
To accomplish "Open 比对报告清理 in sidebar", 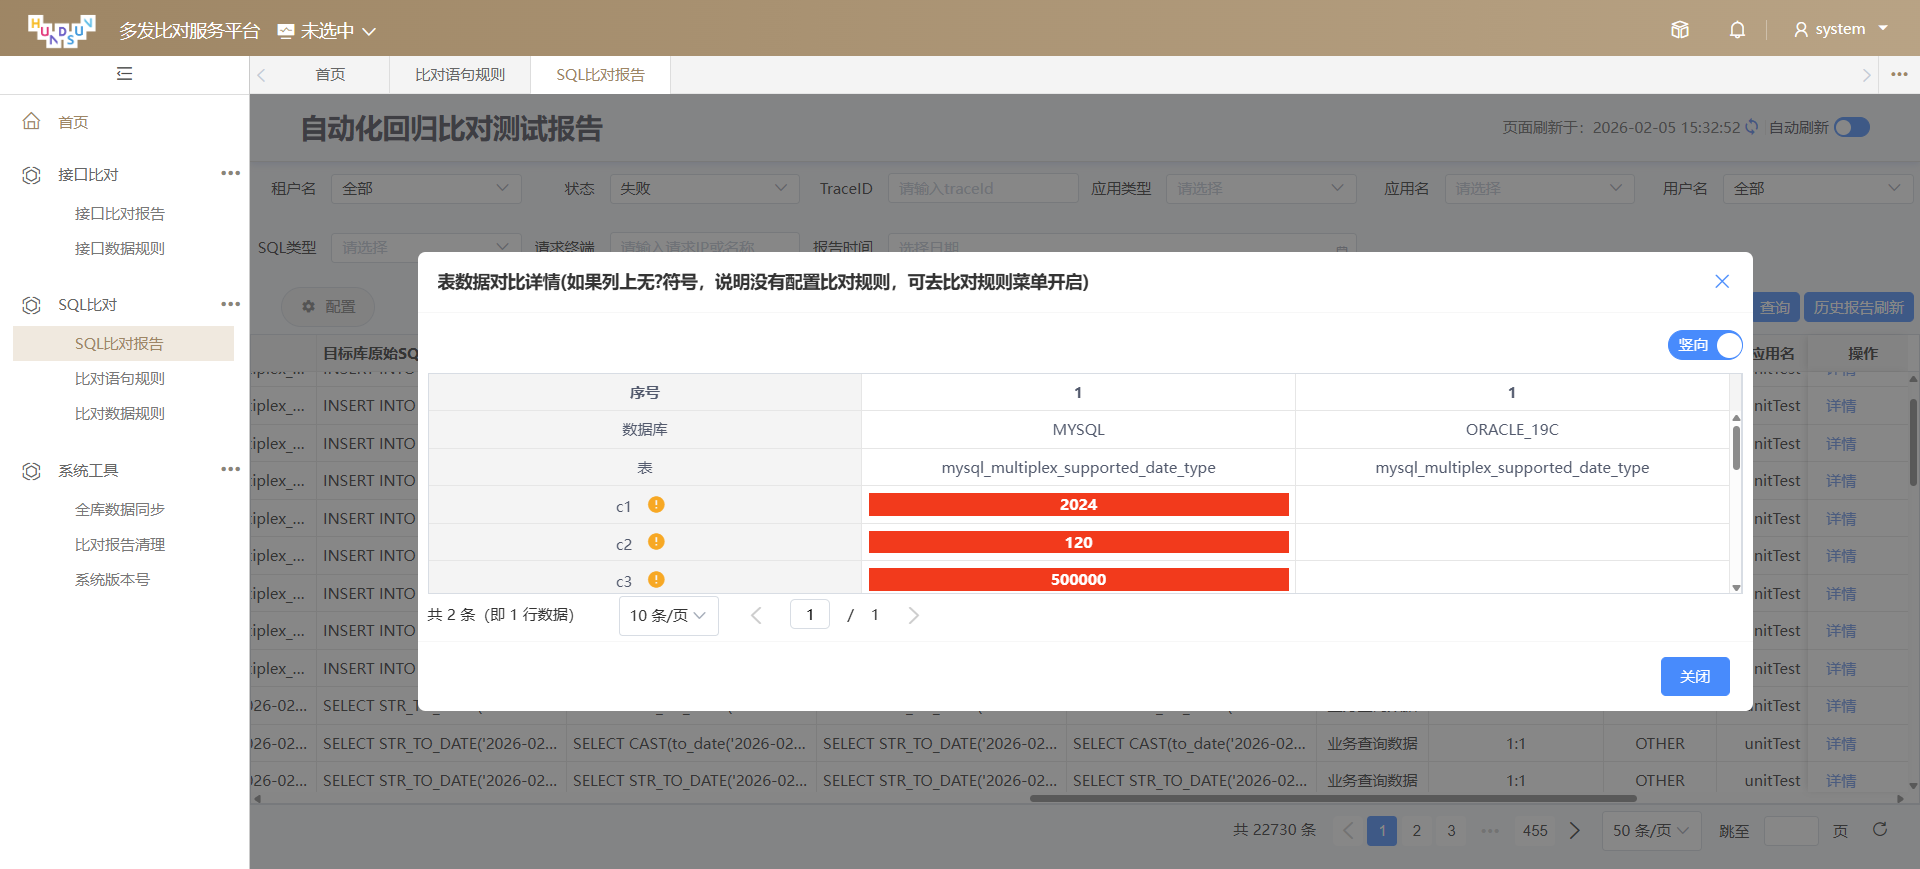I will (120, 545).
